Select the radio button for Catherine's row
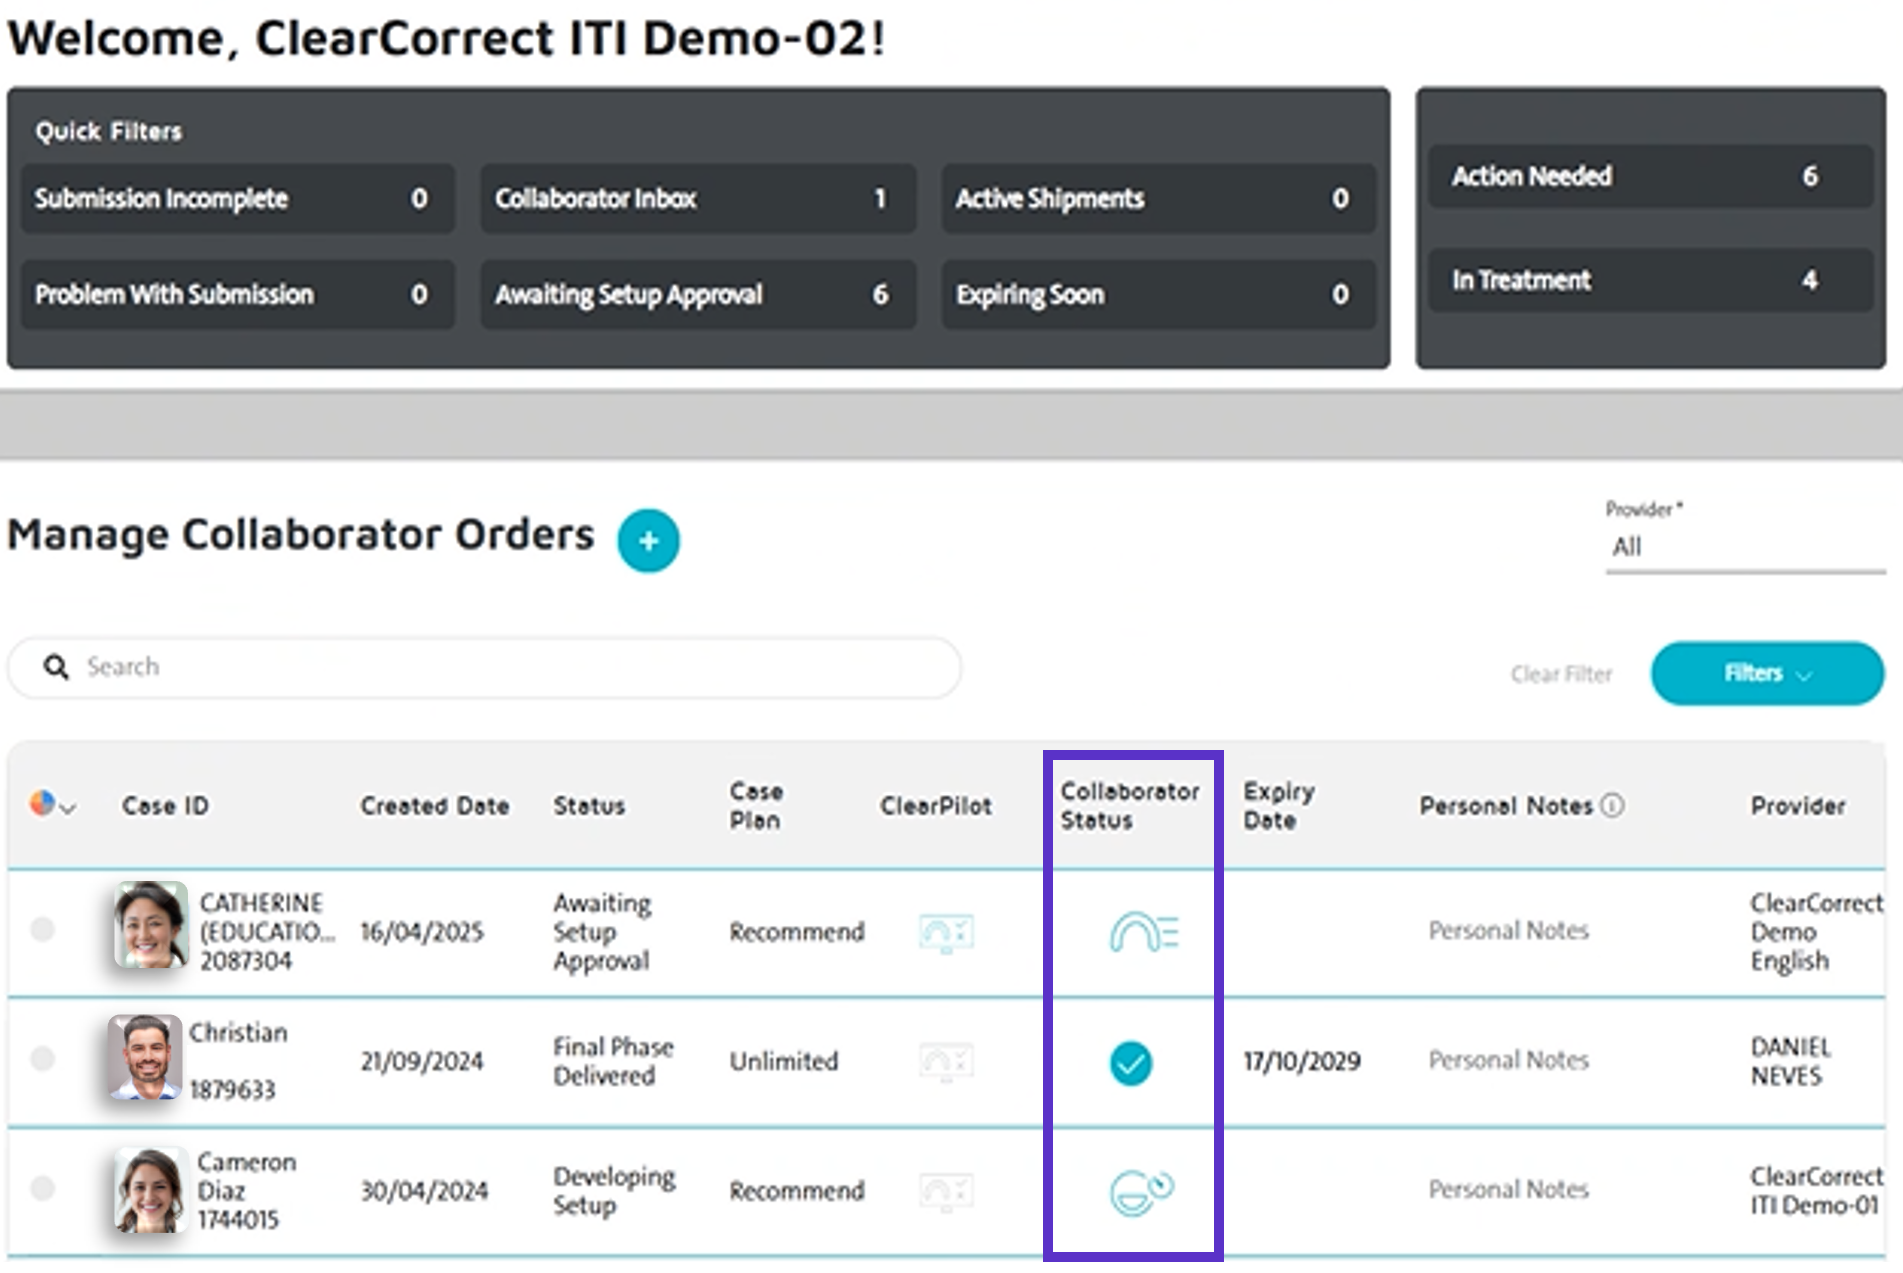 point(42,930)
